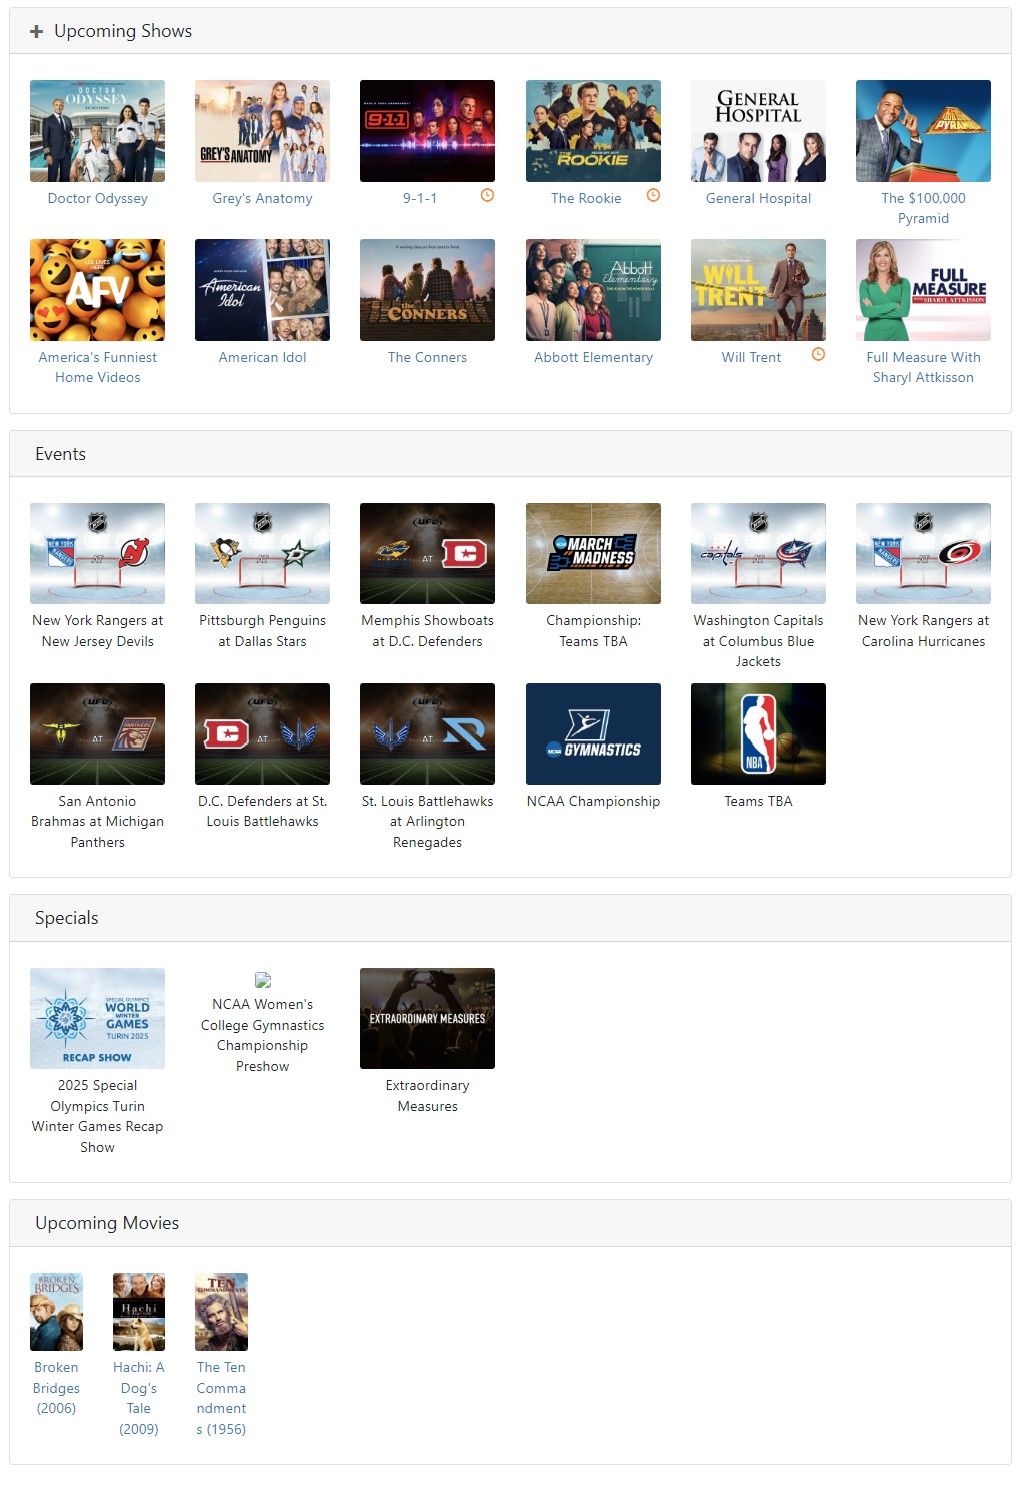Click the clock icon beside The Rookie
This screenshot has height=1488, width=1022.
pos(653,196)
